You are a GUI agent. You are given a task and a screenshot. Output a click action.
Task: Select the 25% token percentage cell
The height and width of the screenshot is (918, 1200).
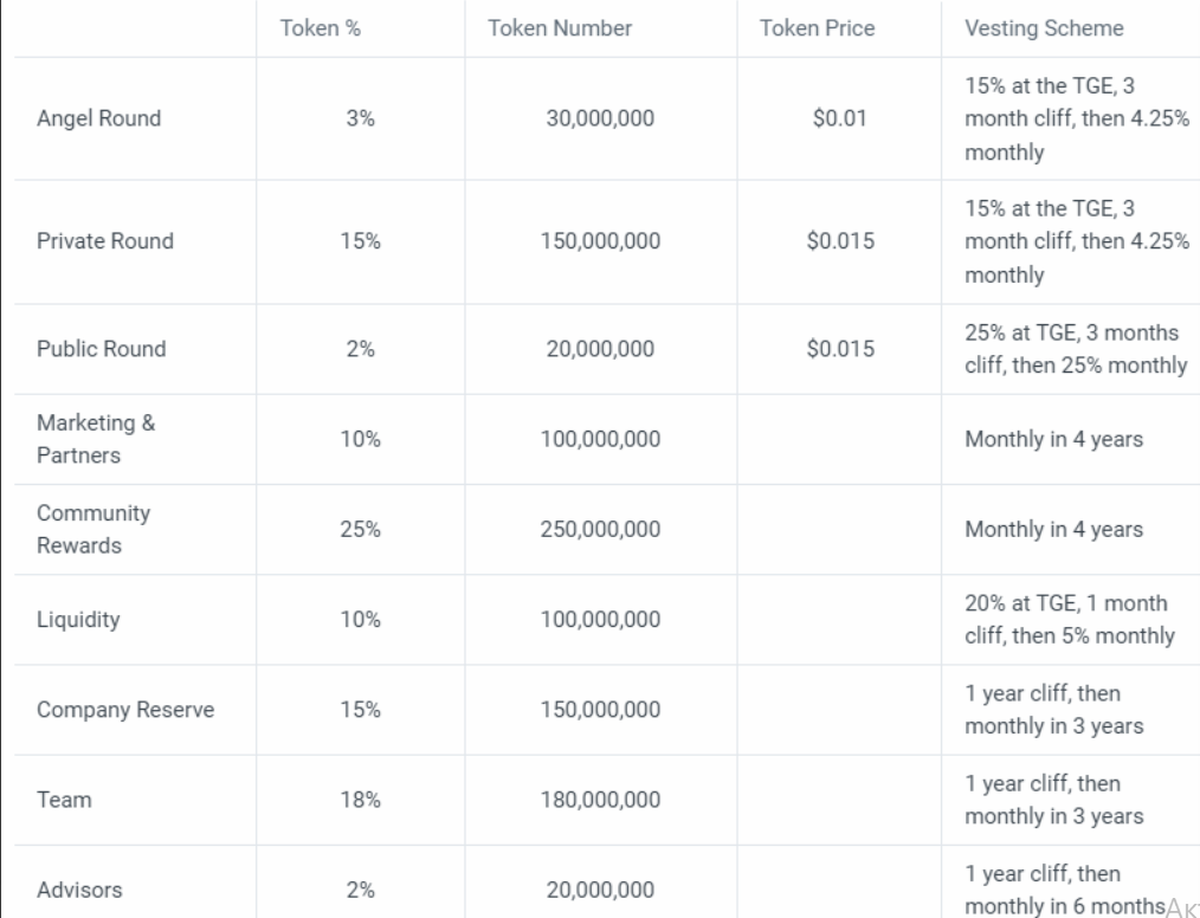click(360, 529)
